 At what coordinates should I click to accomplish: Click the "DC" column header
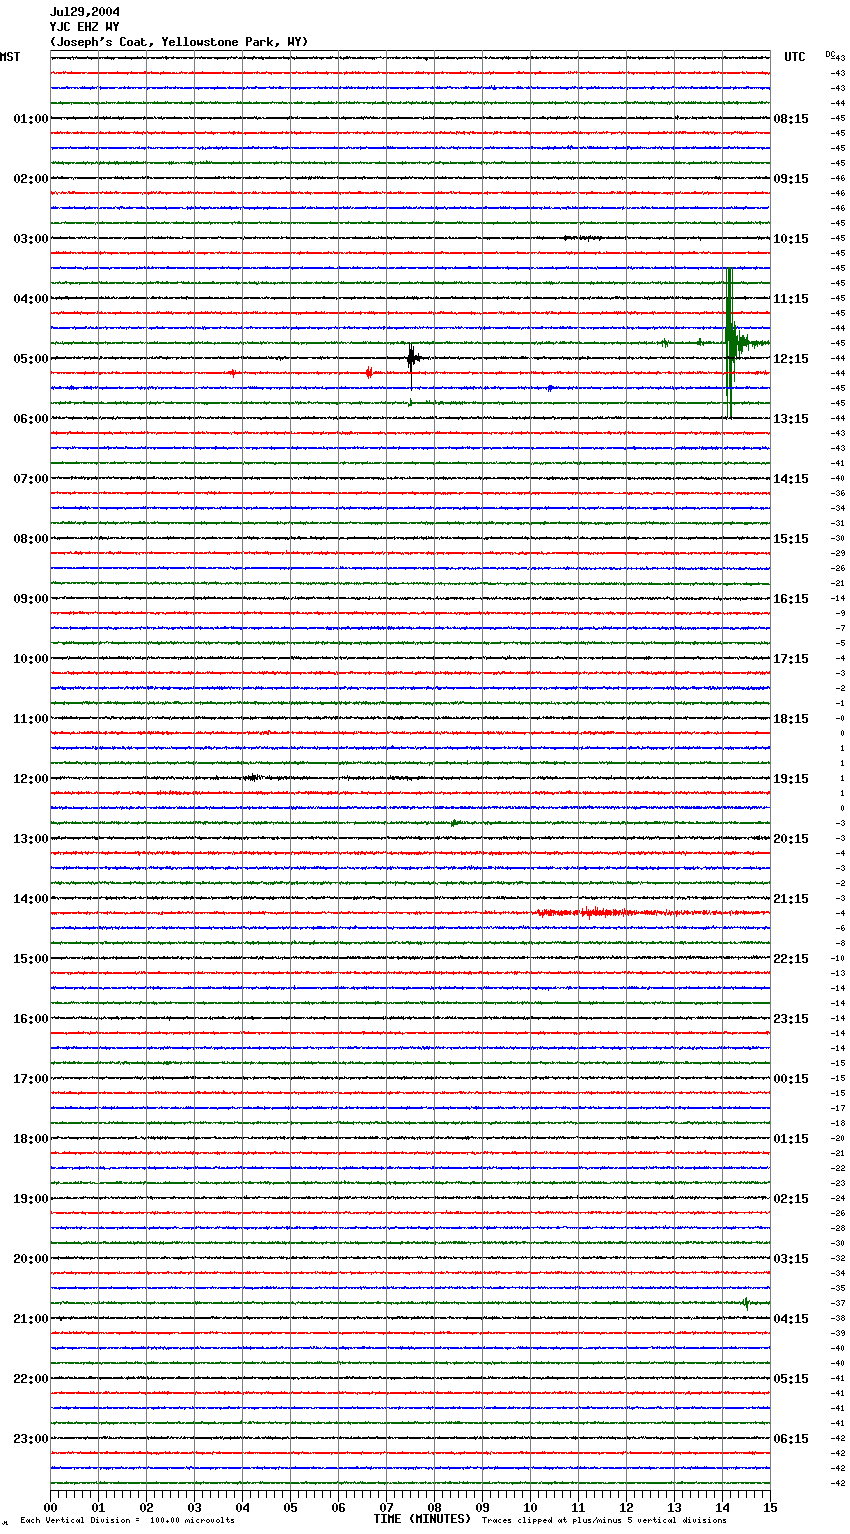[829, 54]
